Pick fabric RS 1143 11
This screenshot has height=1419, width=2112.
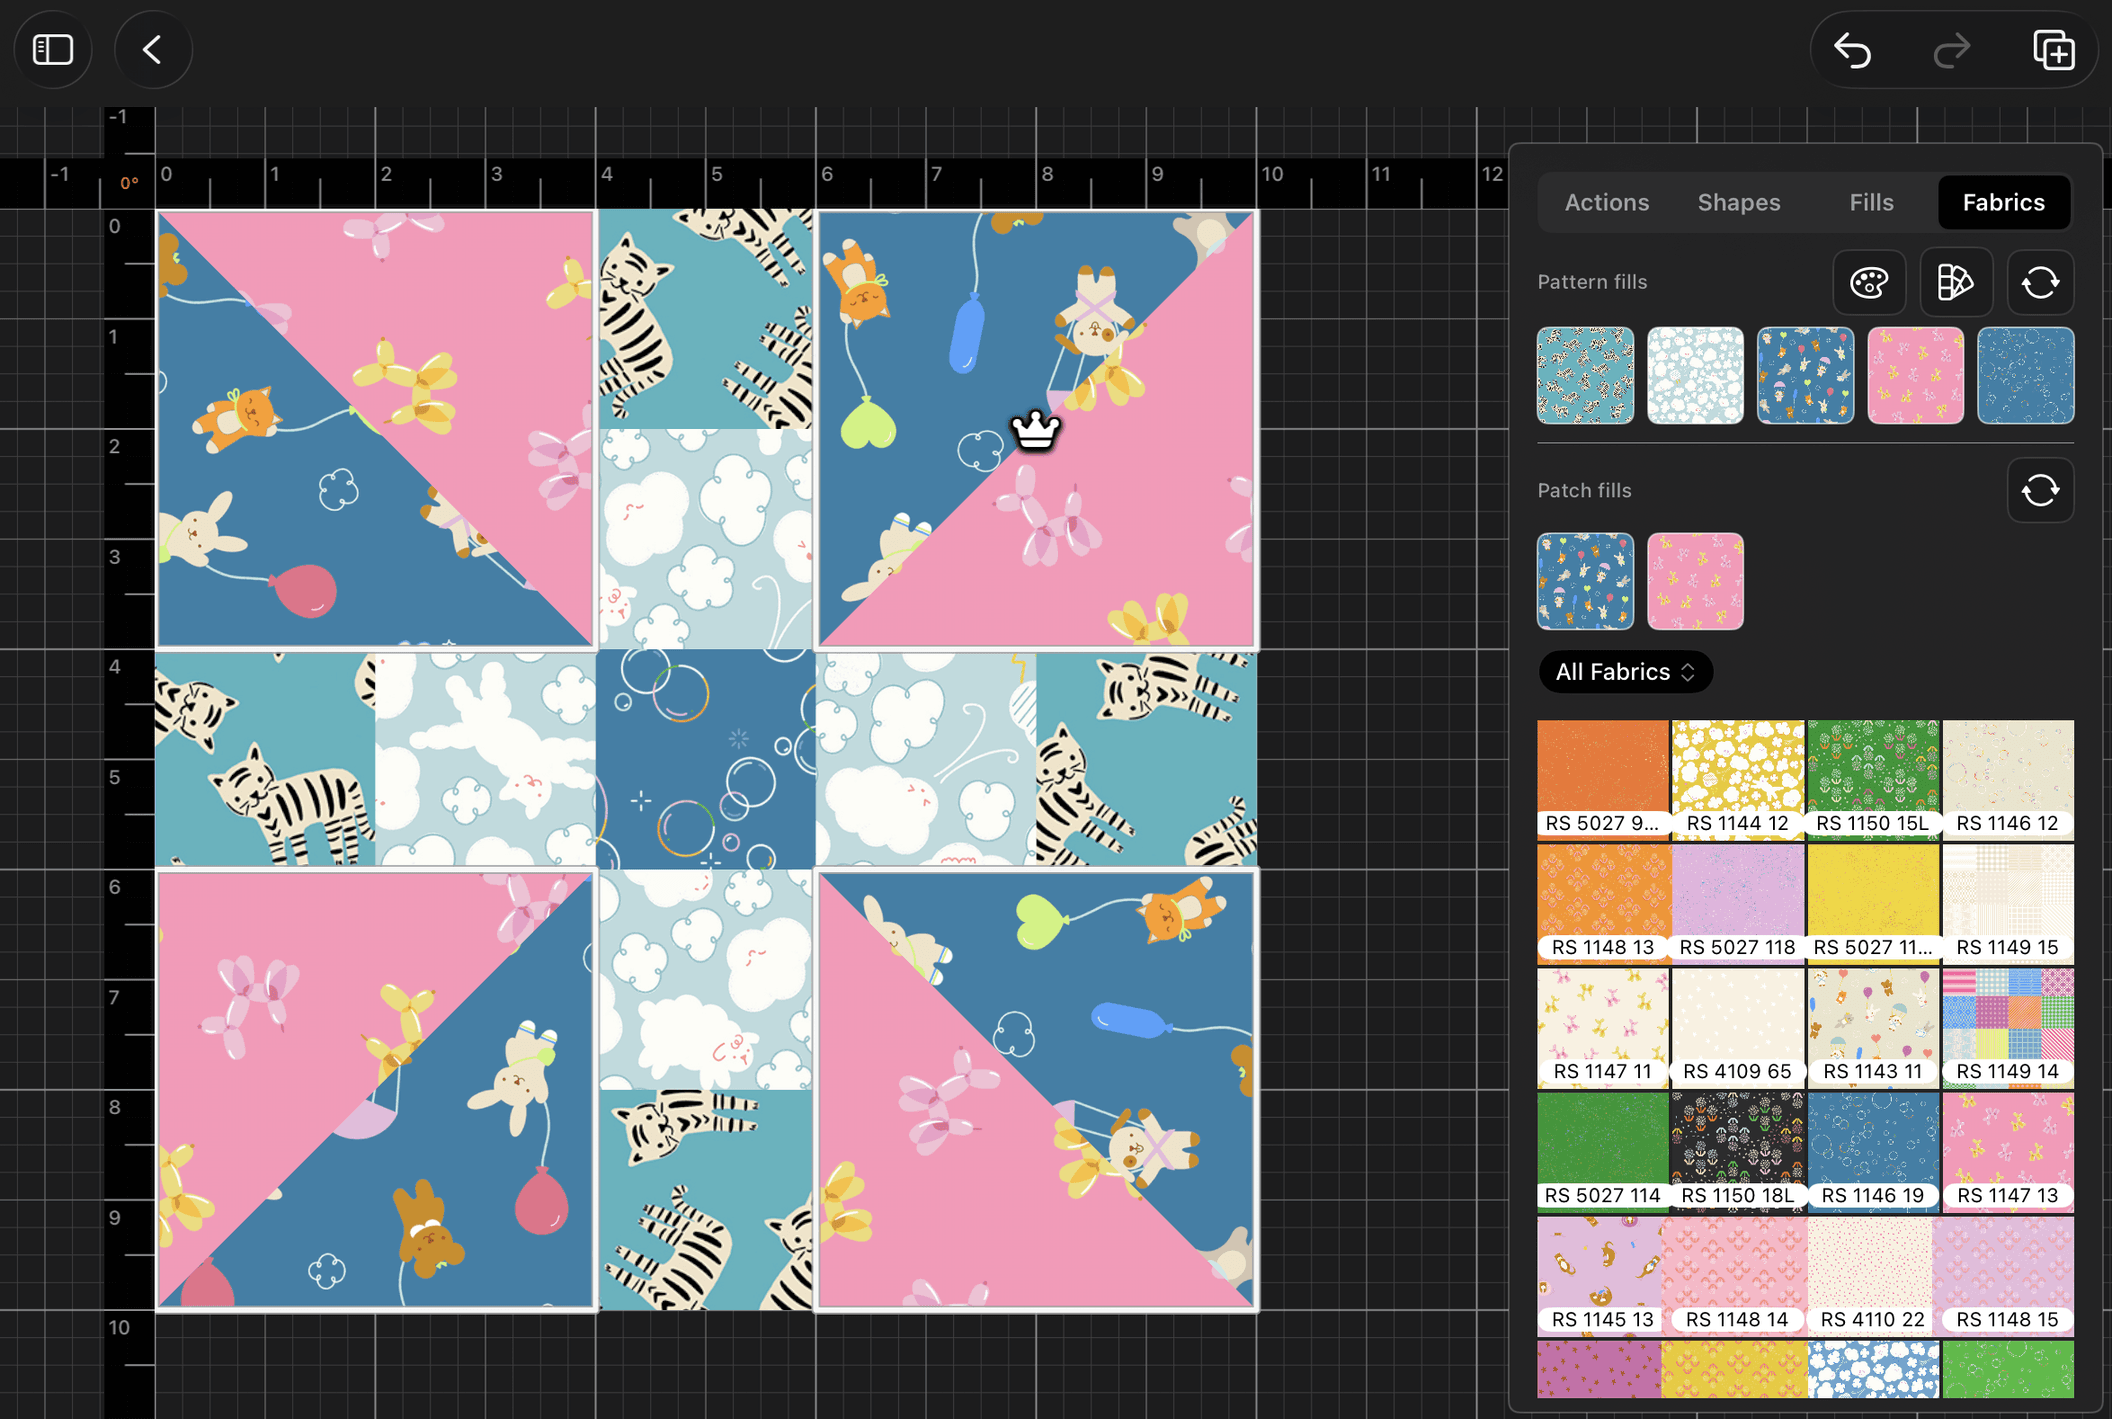click(1873, 1027)
